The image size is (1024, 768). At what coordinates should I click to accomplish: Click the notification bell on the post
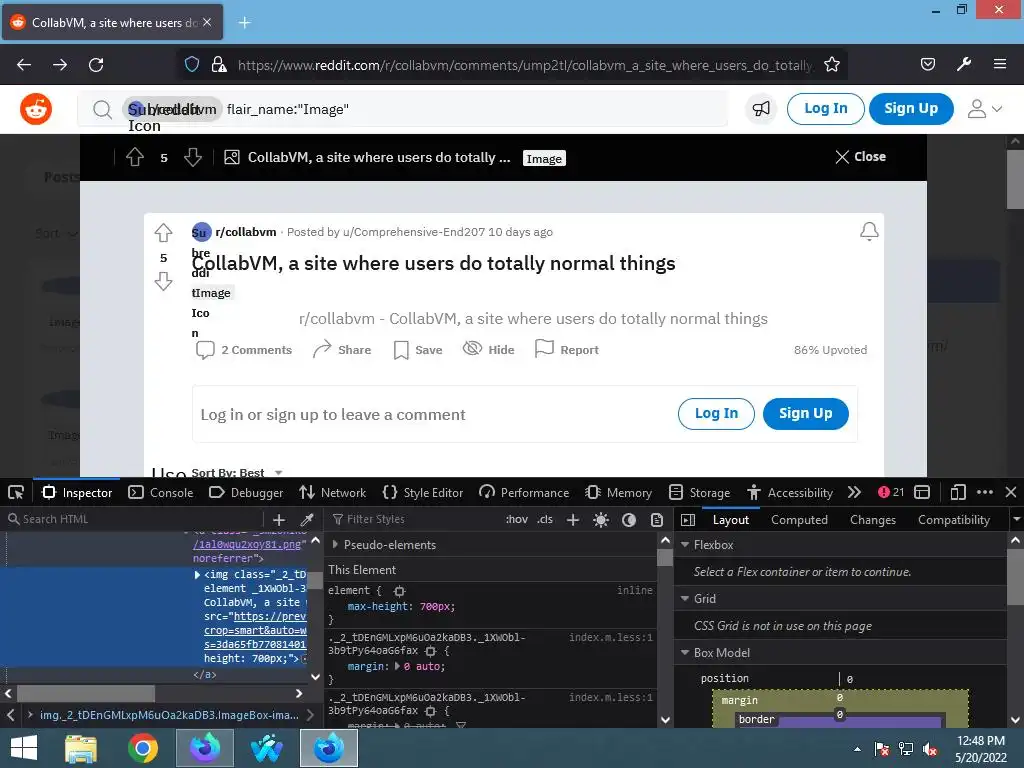[x=869, y=231]
